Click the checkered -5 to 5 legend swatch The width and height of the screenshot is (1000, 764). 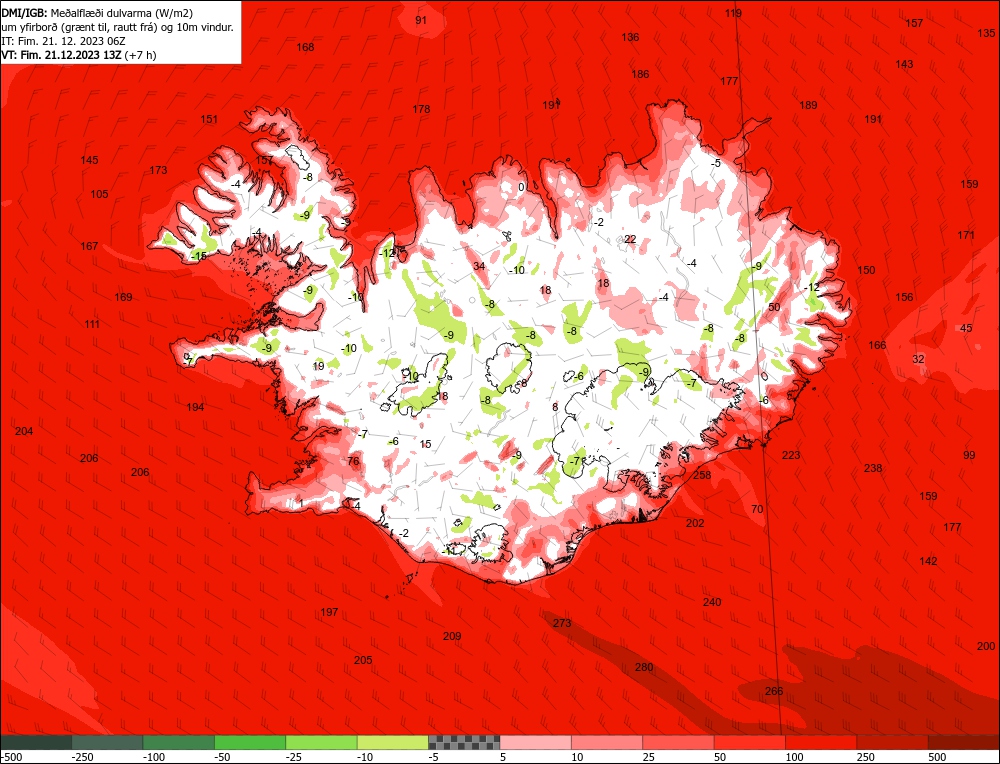[x=464, y=742]
